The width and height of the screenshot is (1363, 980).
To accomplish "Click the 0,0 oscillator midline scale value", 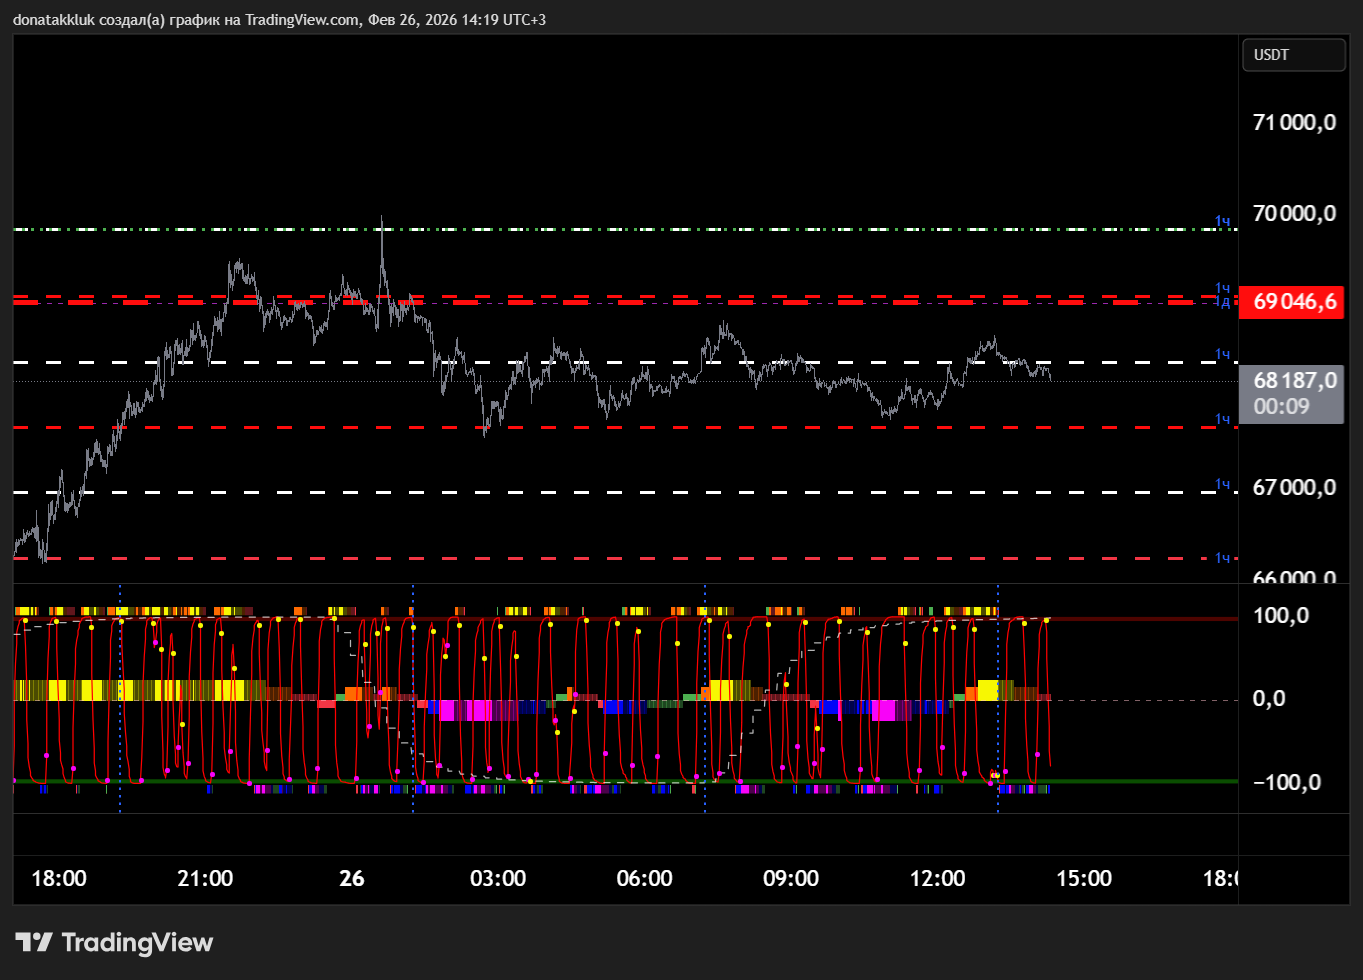I will (x=1268, y=698).
